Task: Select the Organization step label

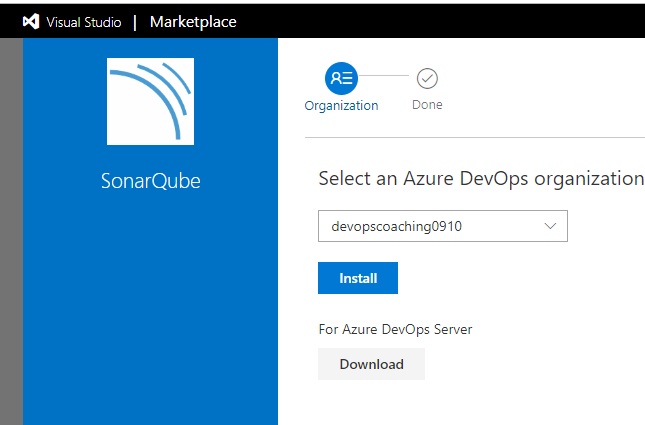Action: point(341,105)
